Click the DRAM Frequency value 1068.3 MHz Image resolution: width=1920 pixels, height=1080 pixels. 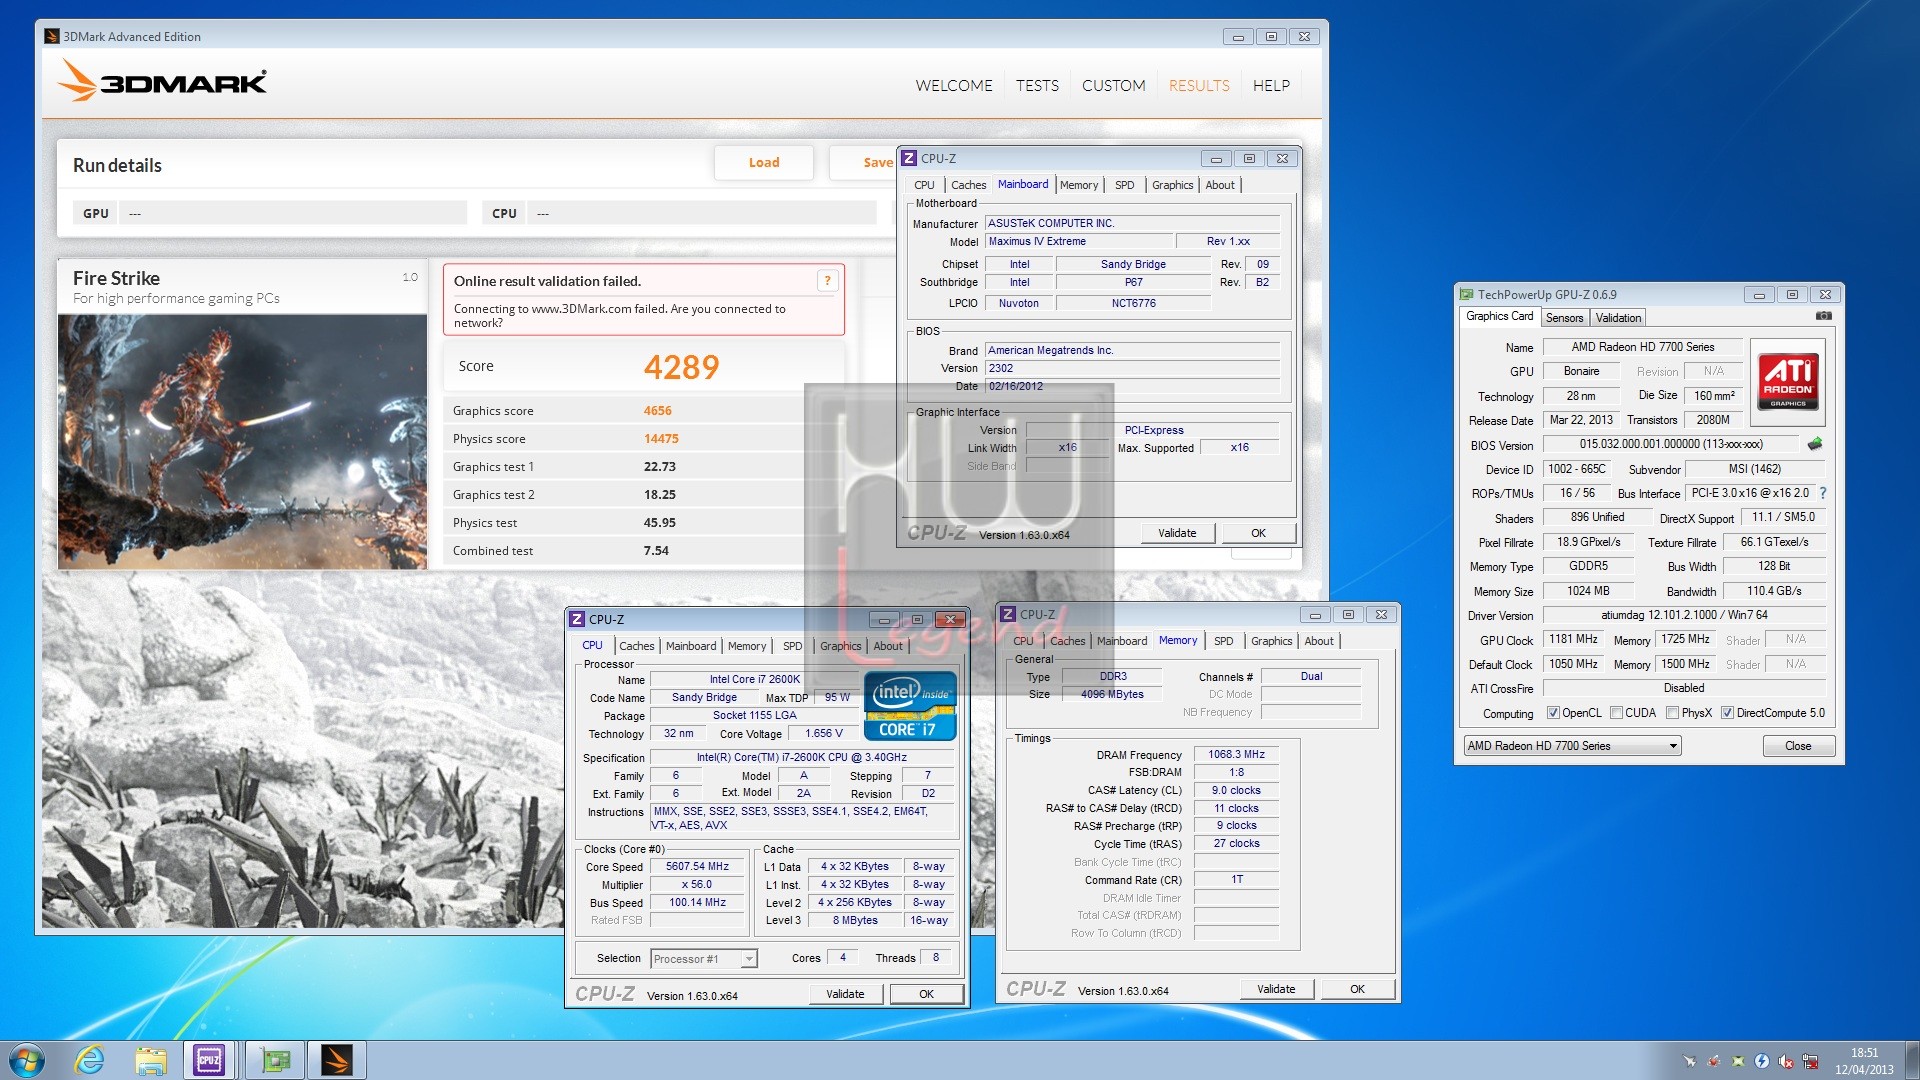point(1236,755)
